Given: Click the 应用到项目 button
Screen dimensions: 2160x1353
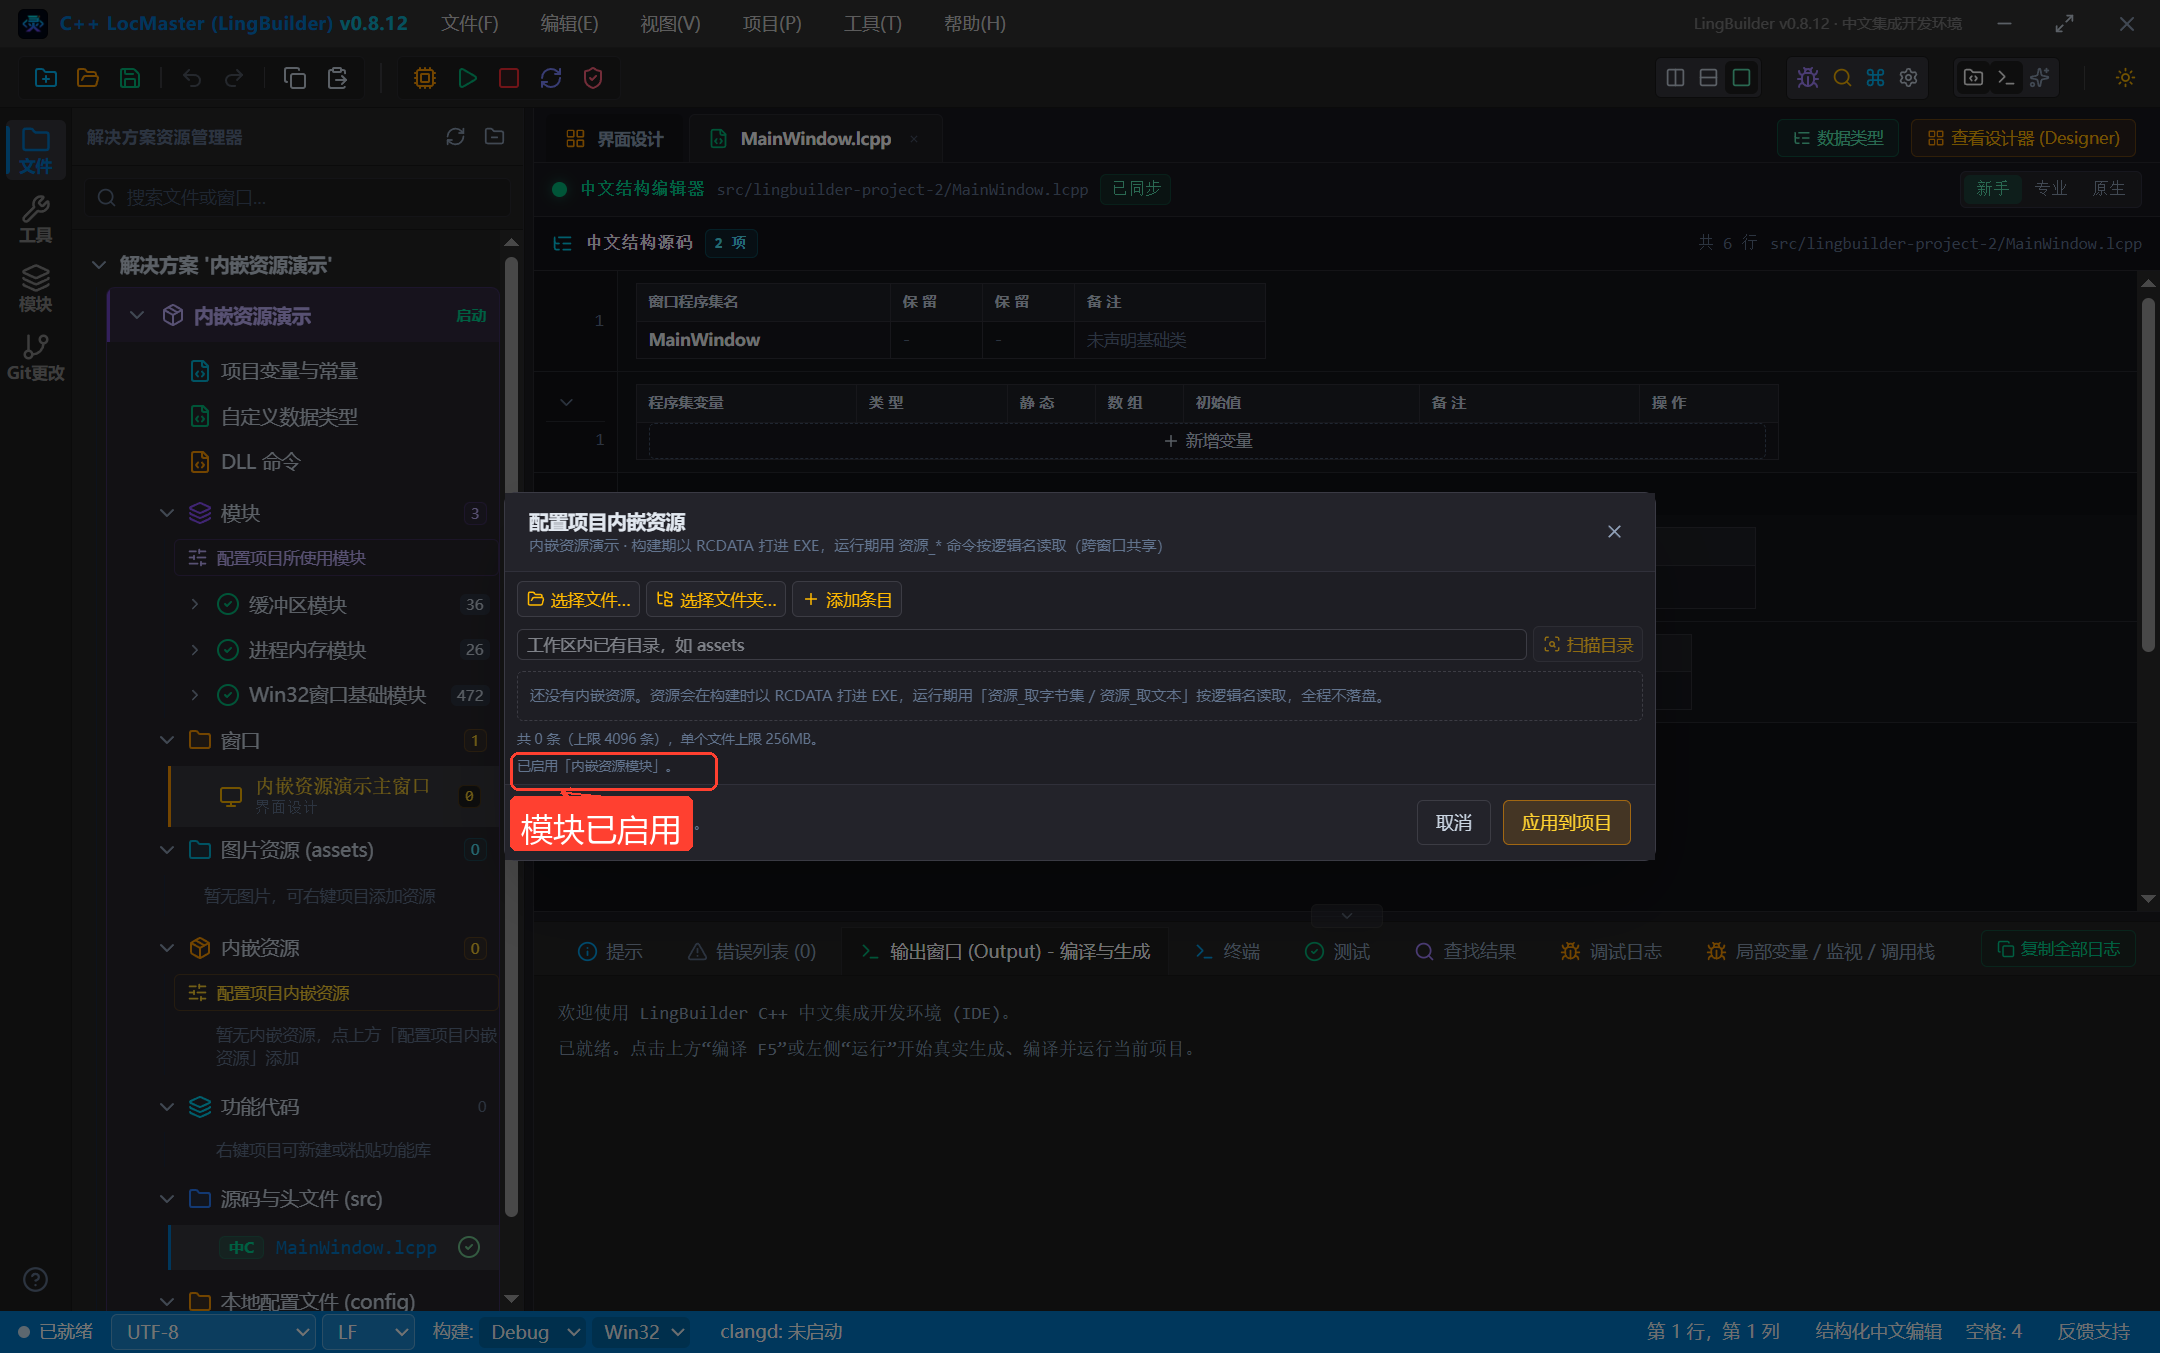Looking at the screenshot, I should pyautogui.click(x=1566, y=822).
